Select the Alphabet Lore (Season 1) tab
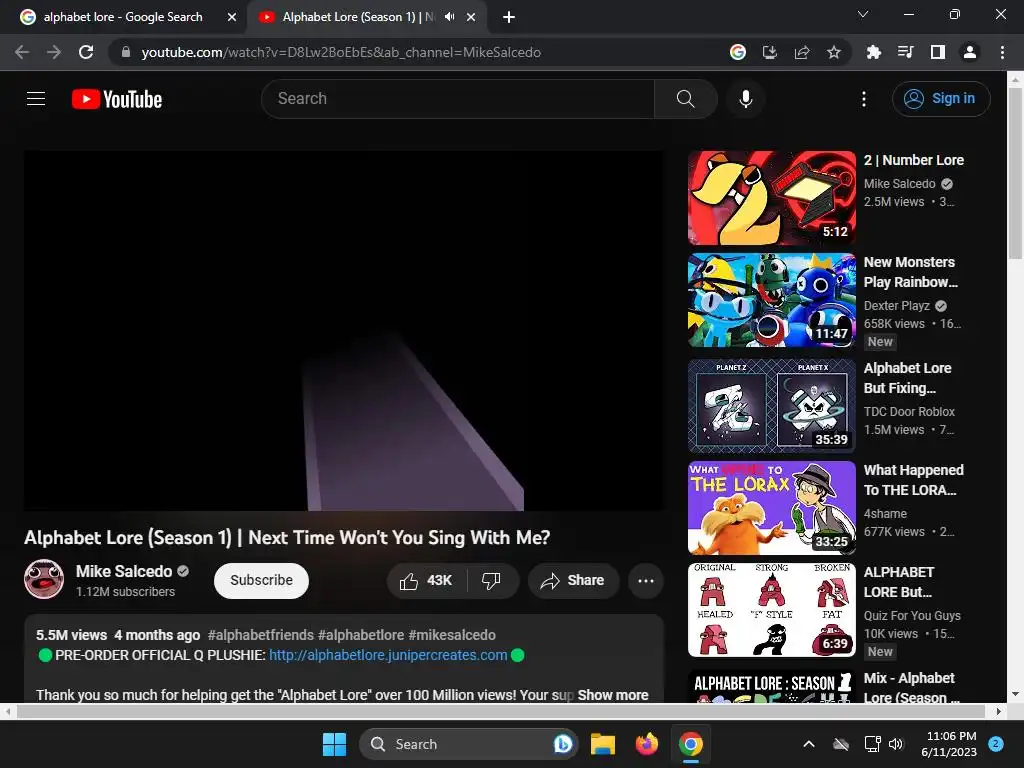 pos(358,17)
